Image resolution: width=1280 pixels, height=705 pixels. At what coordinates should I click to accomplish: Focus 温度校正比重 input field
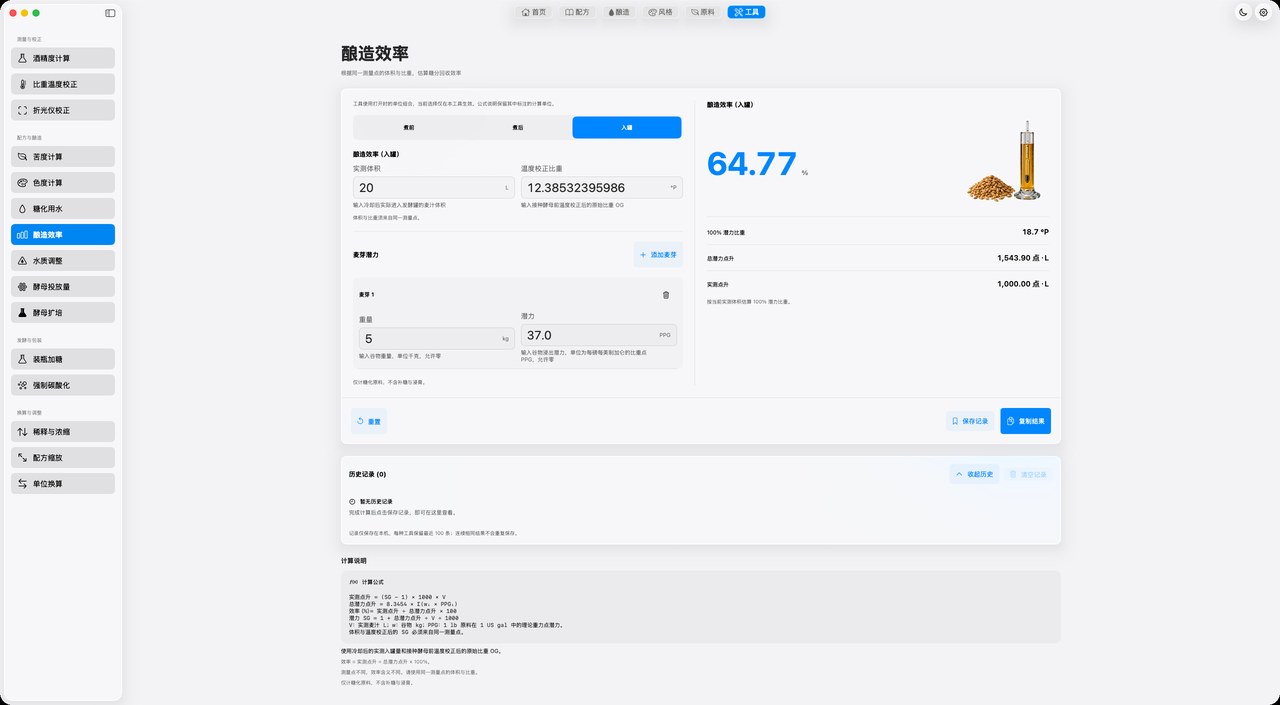[x=602, y=188]
